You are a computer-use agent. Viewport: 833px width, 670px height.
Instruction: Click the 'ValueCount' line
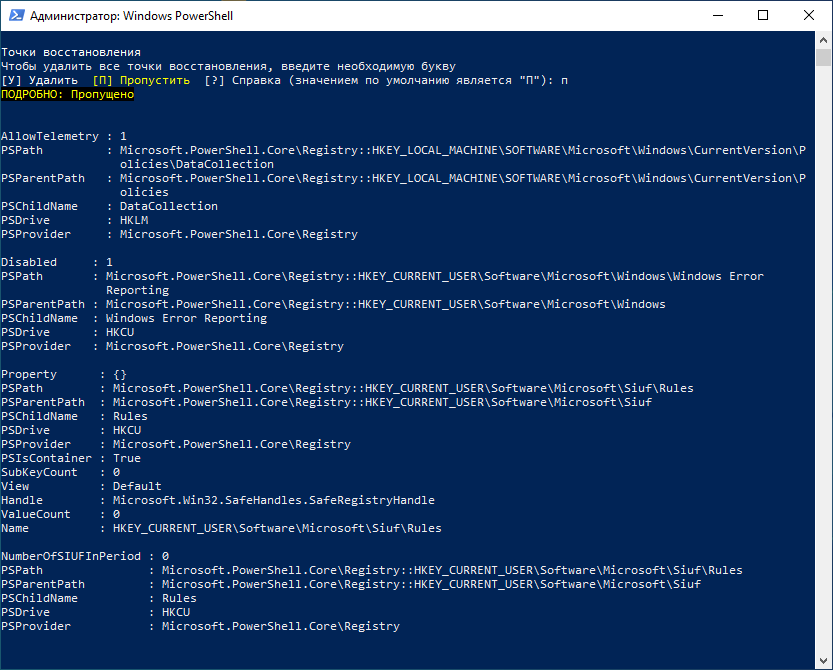coord(61,514)
